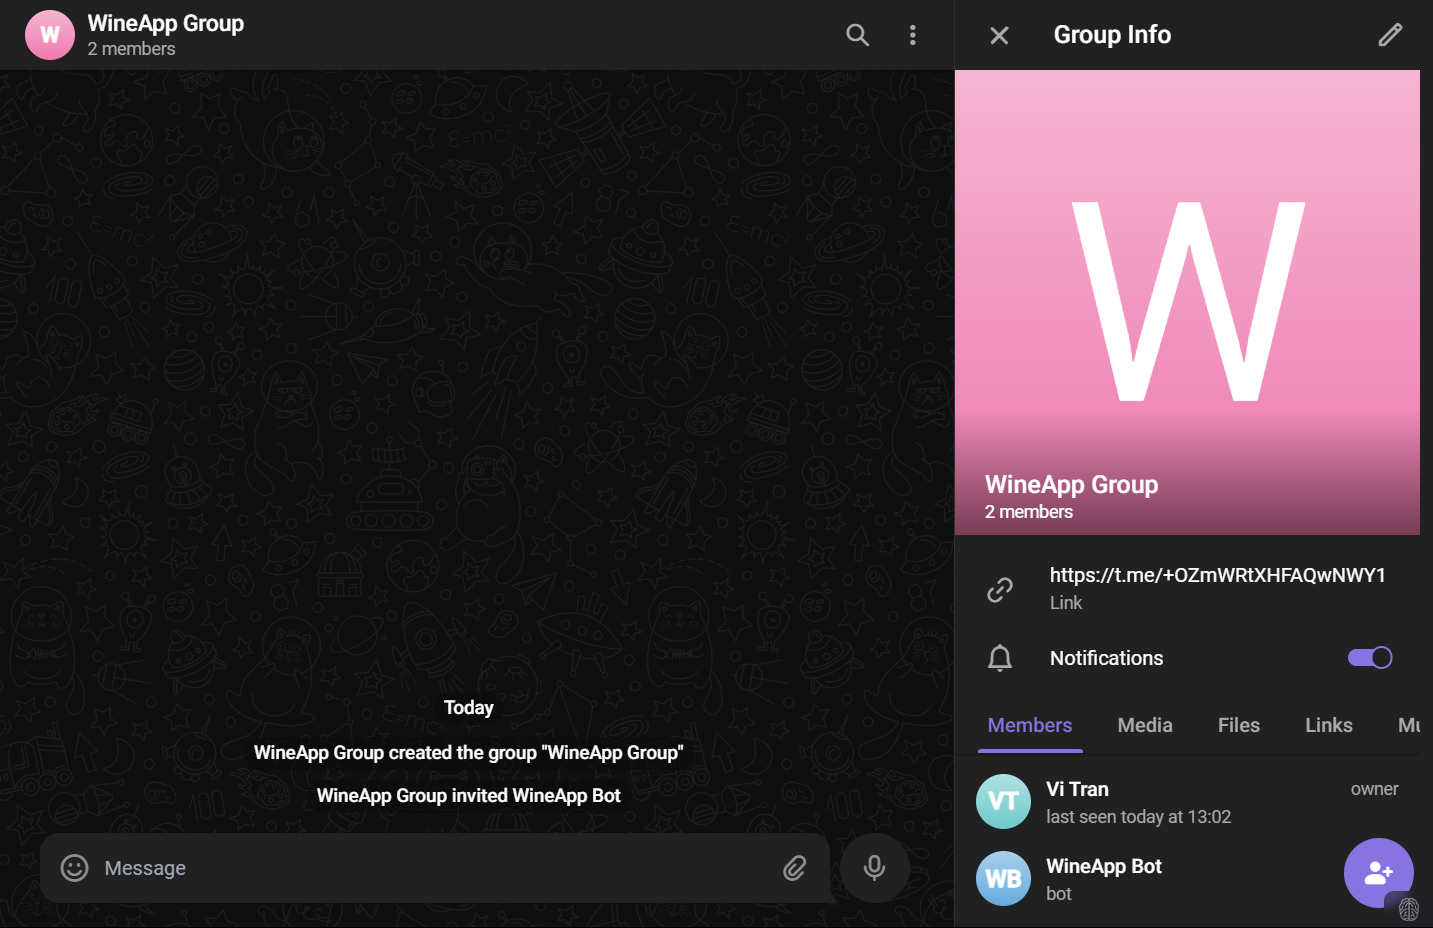
Task: Select the Members tab
Action: click(x=1030, y=725)
